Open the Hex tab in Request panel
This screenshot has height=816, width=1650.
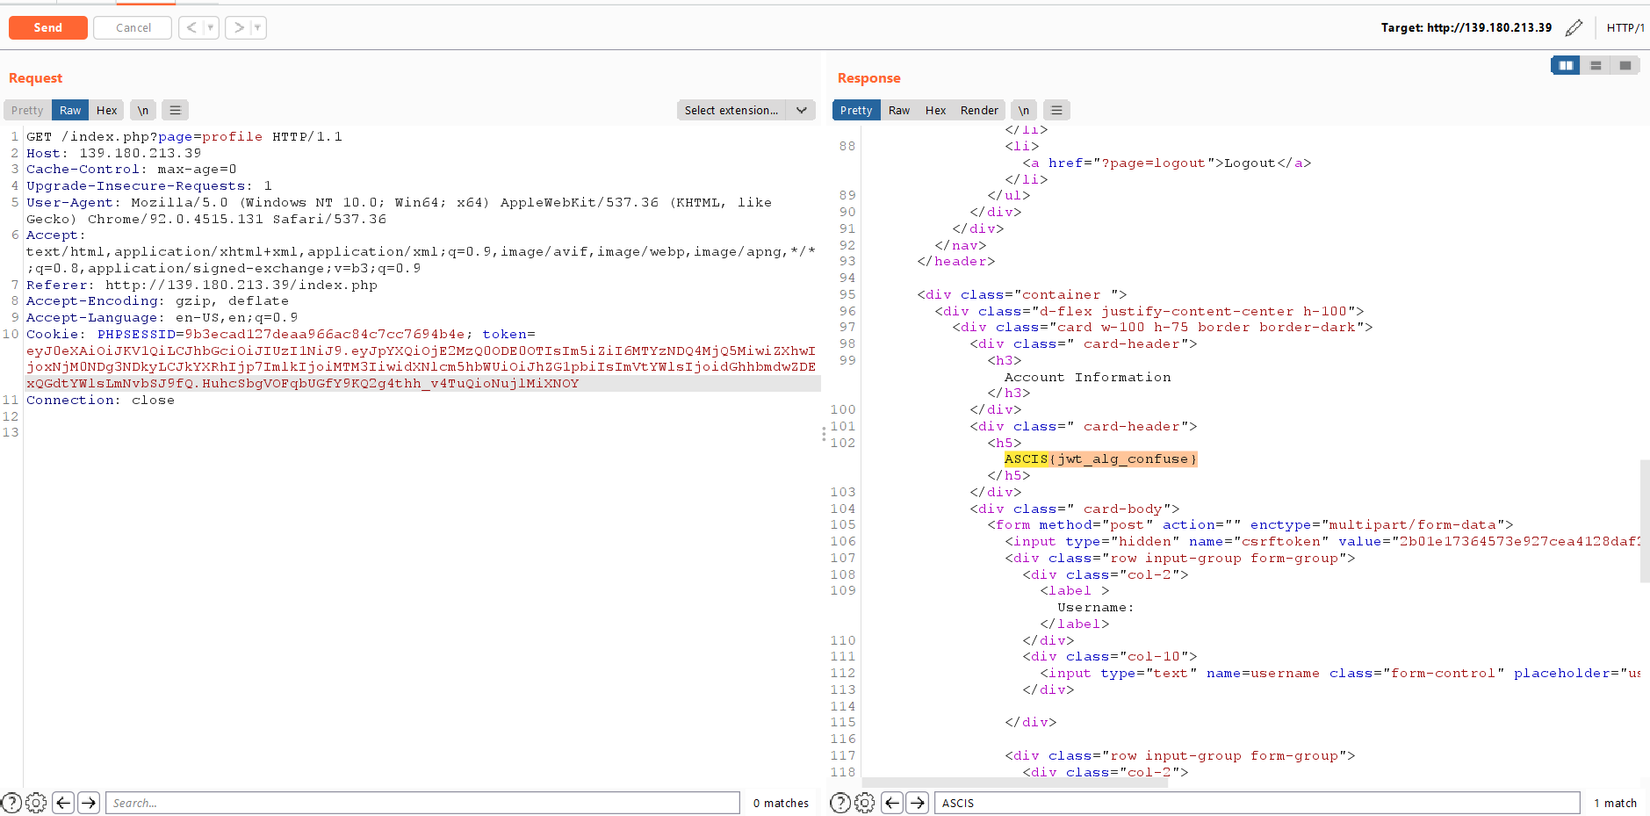(x=107, y=110)
